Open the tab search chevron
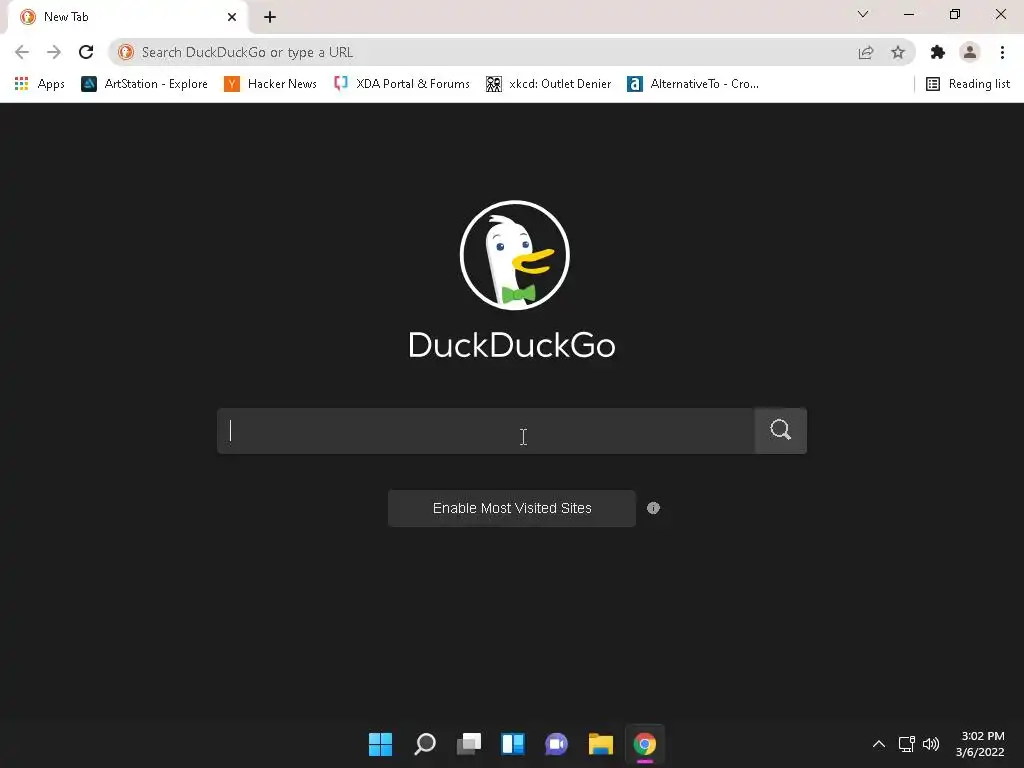1024x768 pixels. click(863, 14)
